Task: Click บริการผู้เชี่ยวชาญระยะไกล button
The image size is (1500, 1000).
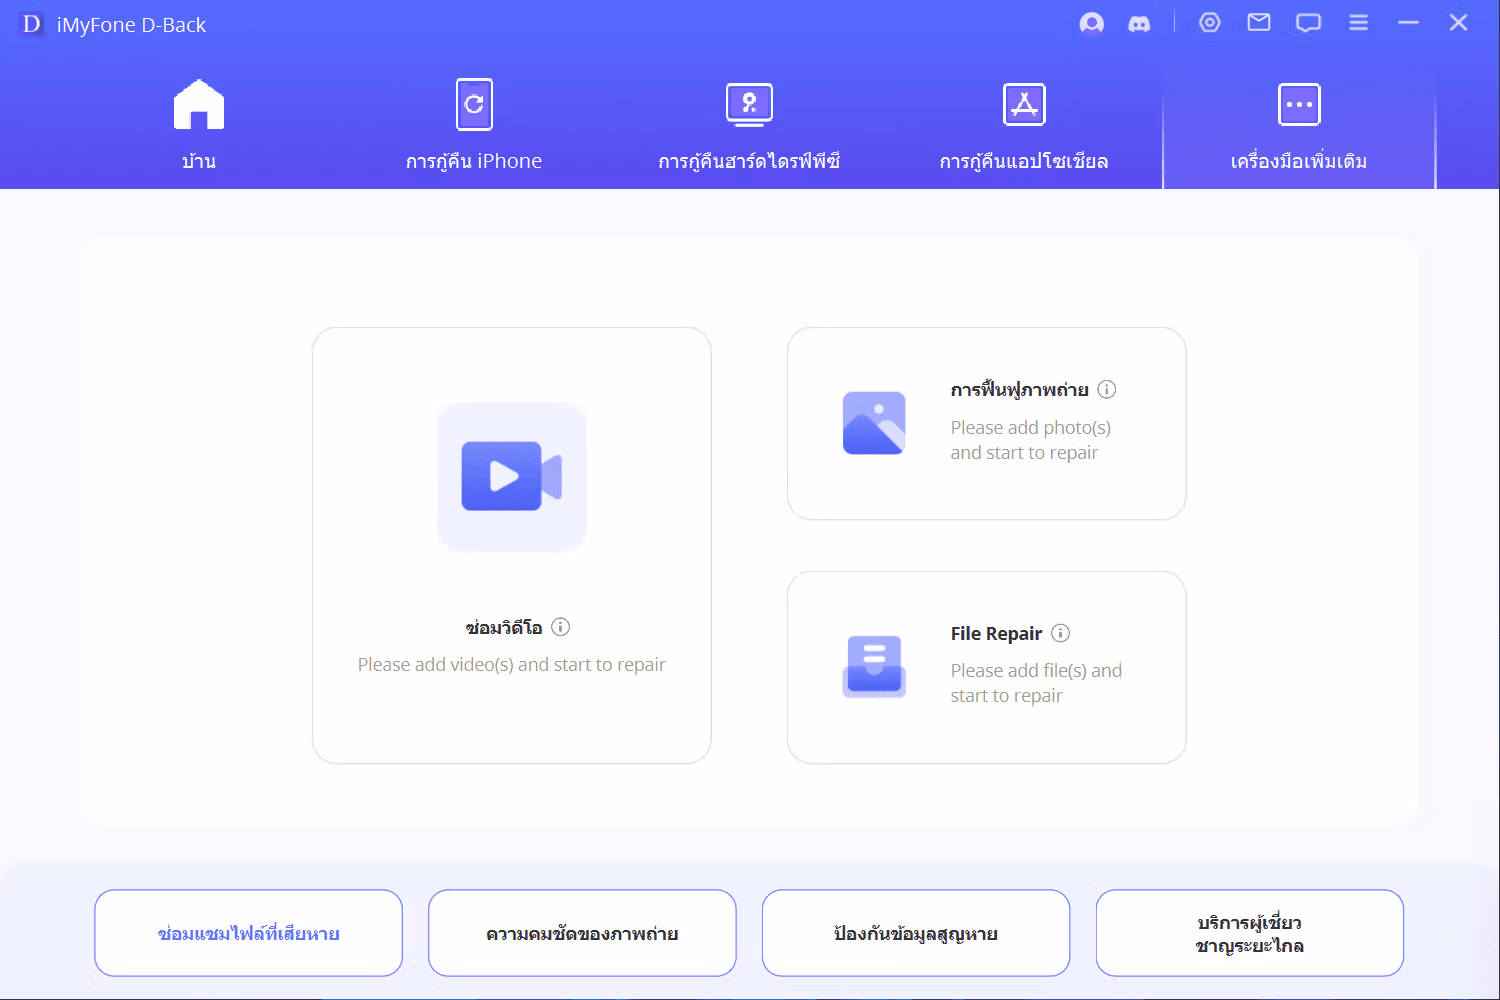Action: pyautogui.click(x=1250, y=933)
